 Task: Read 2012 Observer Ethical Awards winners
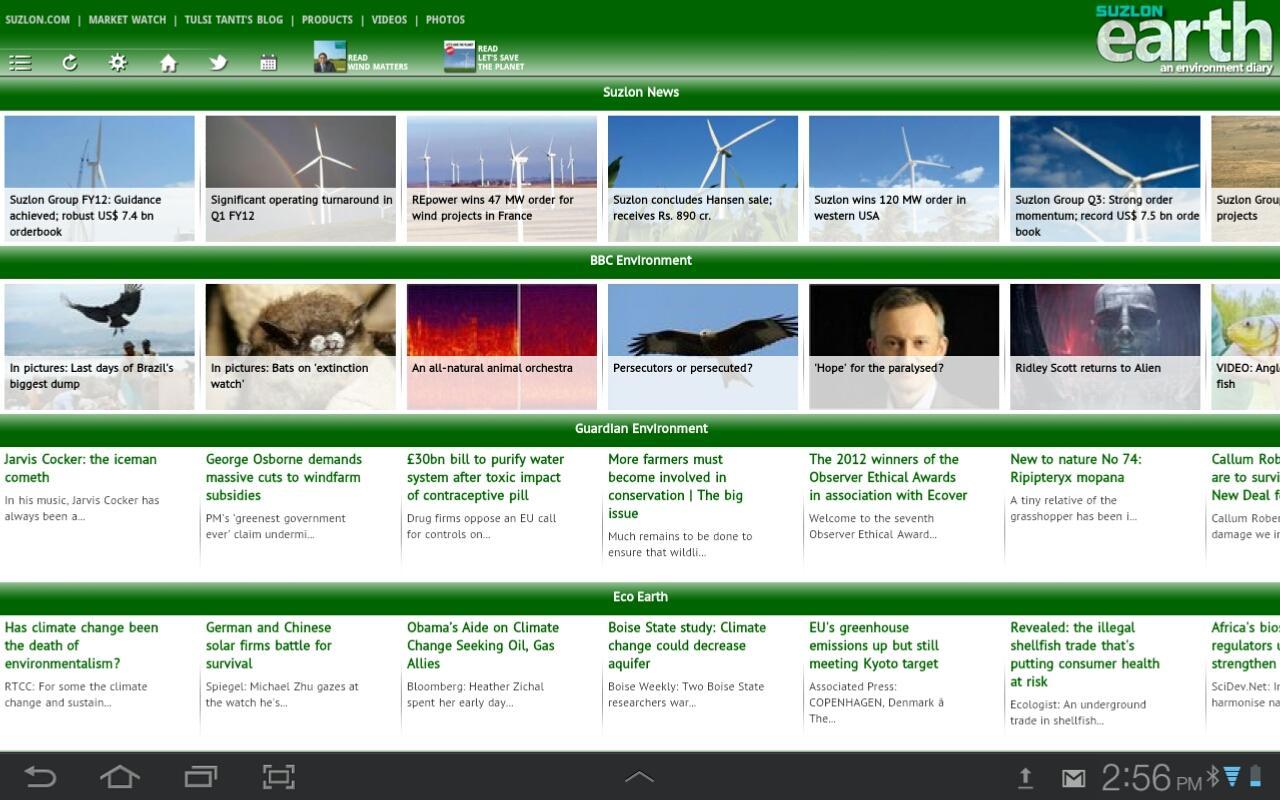(x=888, y=477)
